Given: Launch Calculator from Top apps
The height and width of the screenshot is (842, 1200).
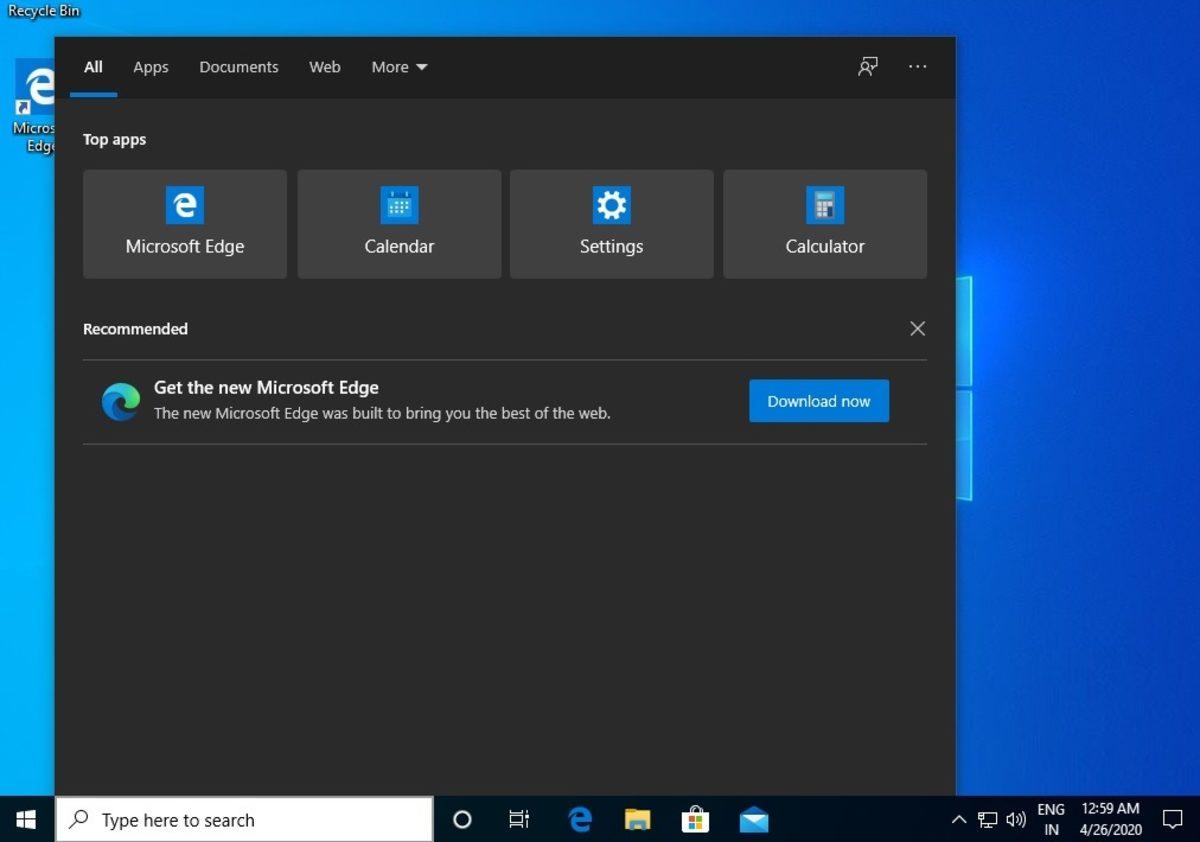Looking at the screenshot, I should [824, 223].
